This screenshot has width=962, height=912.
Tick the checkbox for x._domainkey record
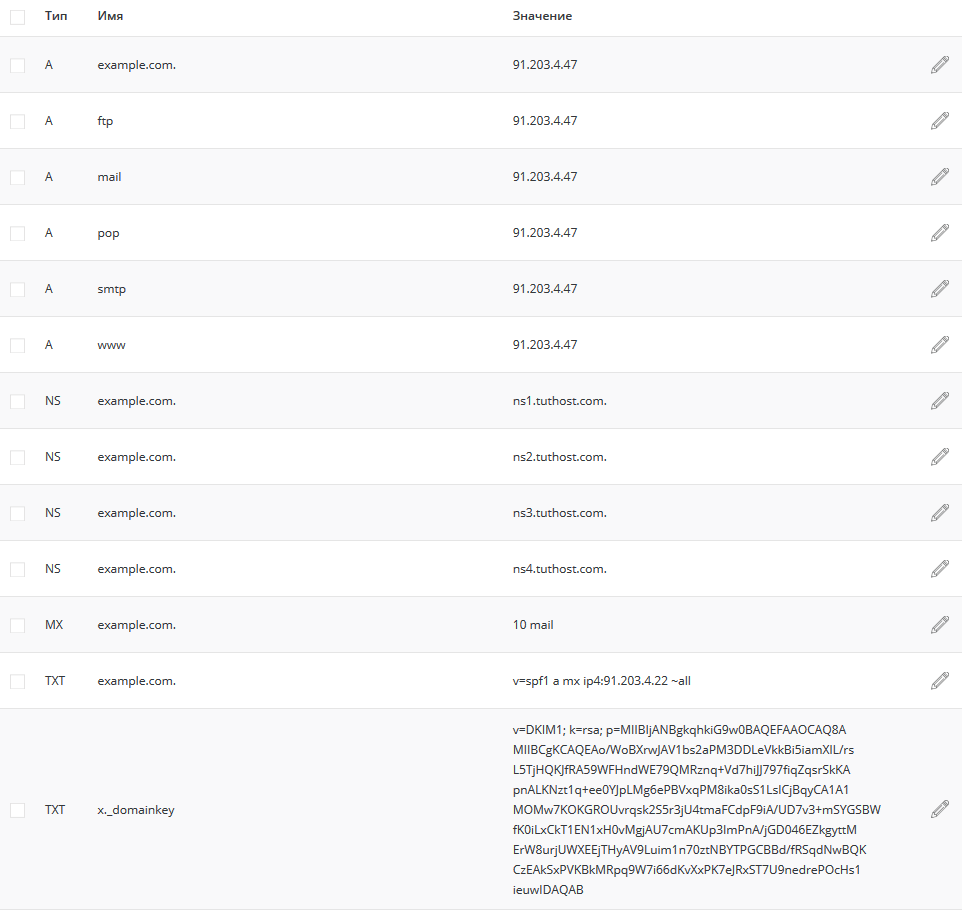(x=18, y=810)
